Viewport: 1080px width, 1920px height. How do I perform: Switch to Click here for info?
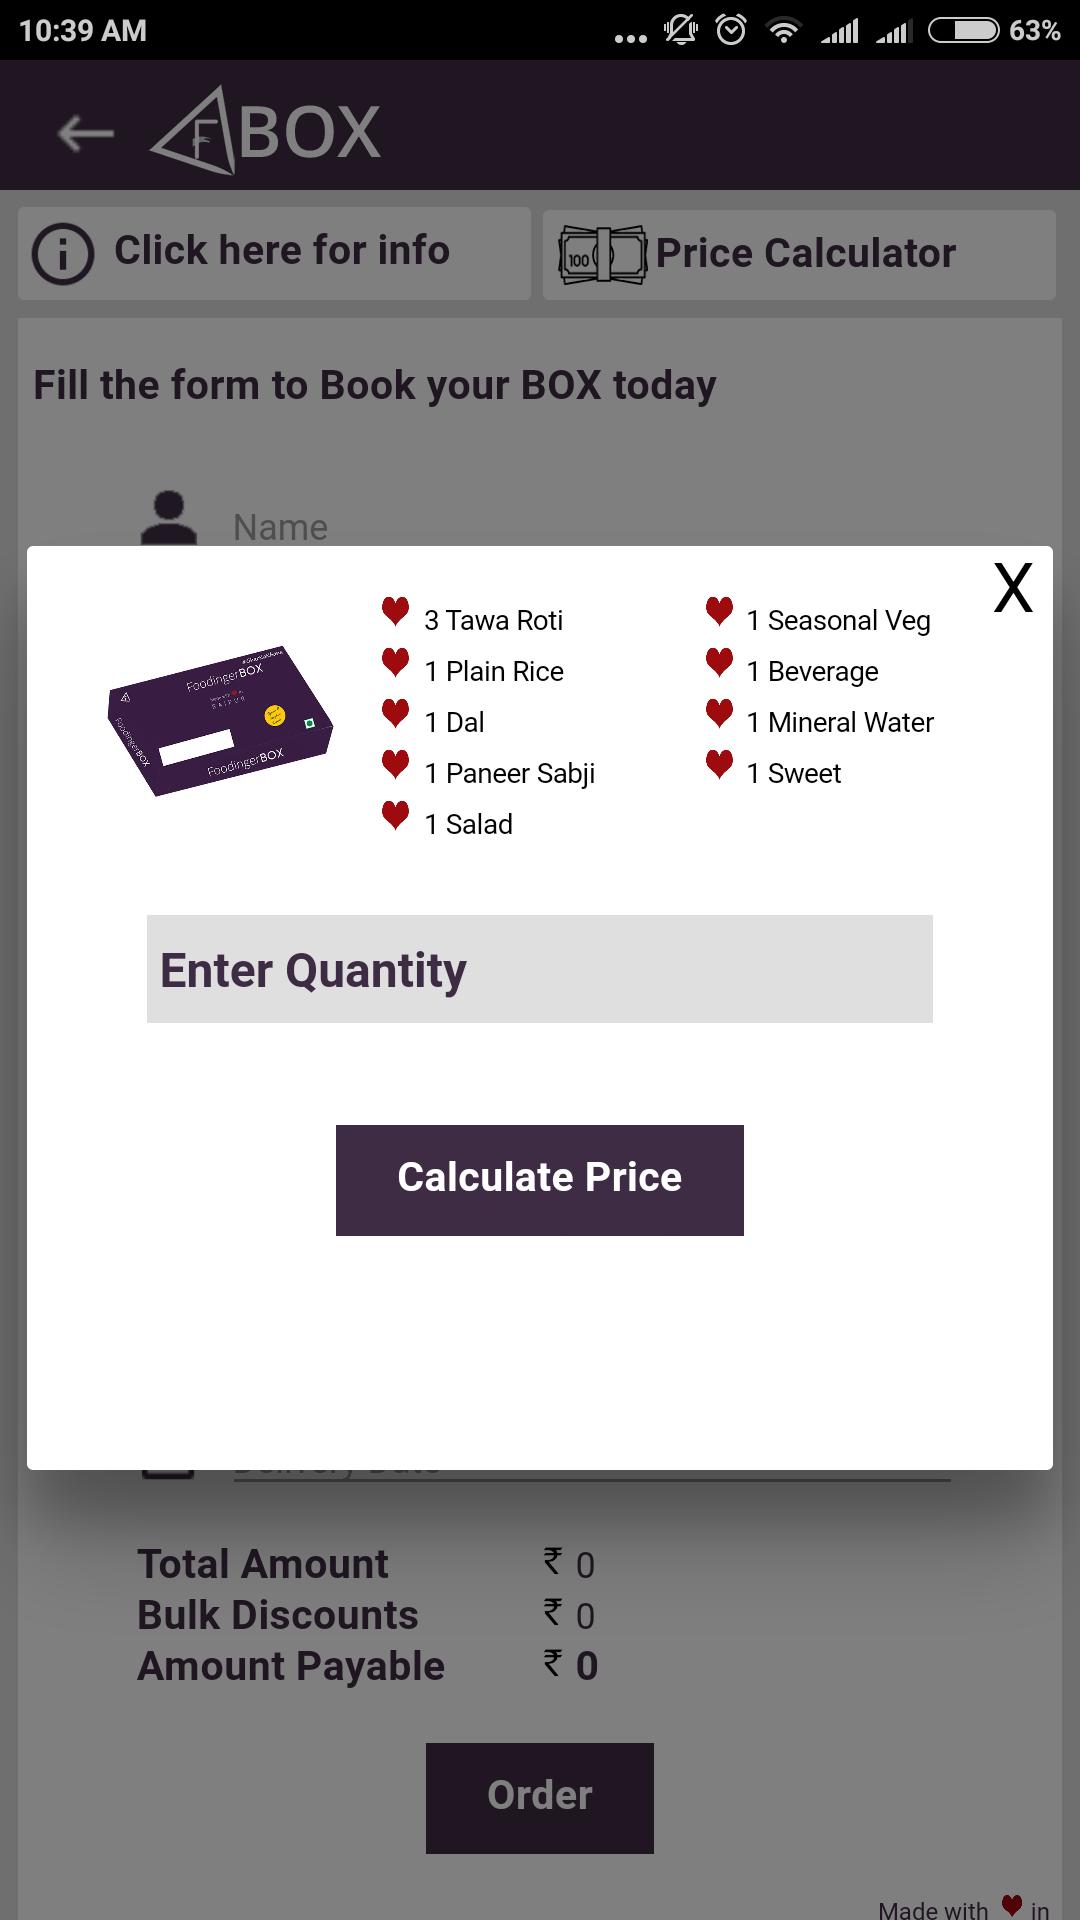click(x=273, y=252)
